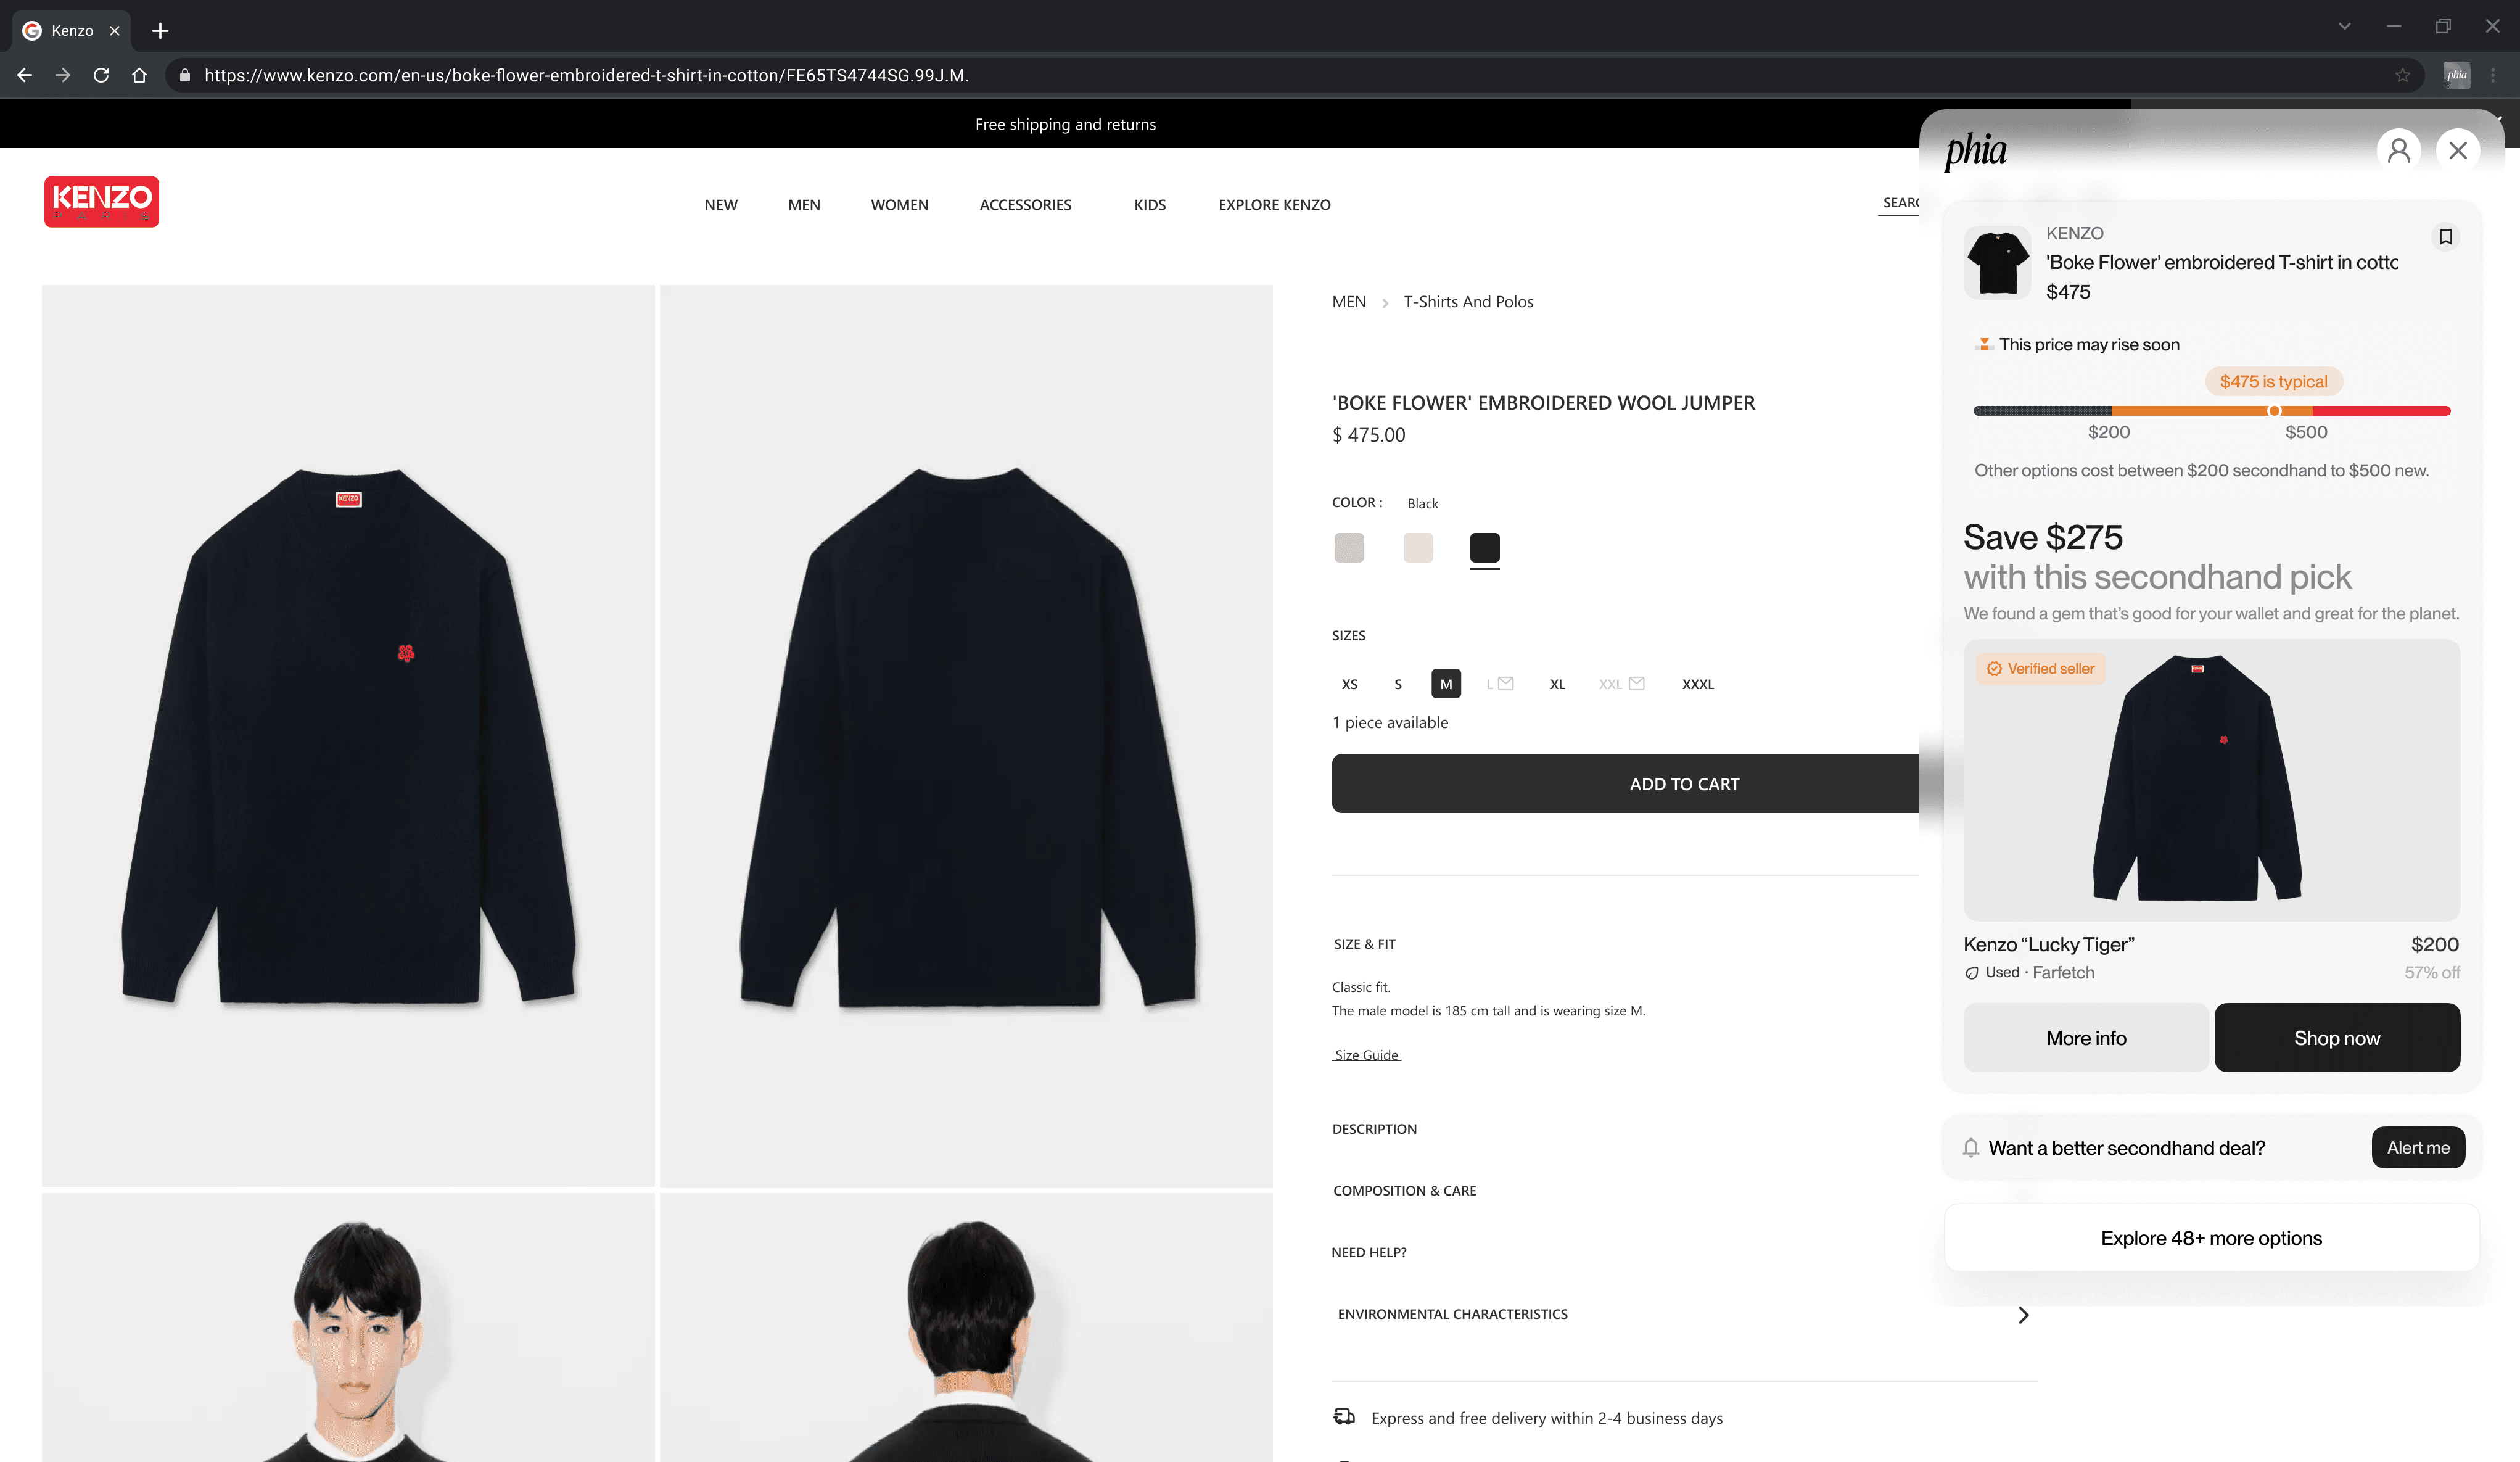Expand the Composition & Care section
This screenshot has width=2520, height=1462.
click(1404, 1190)
